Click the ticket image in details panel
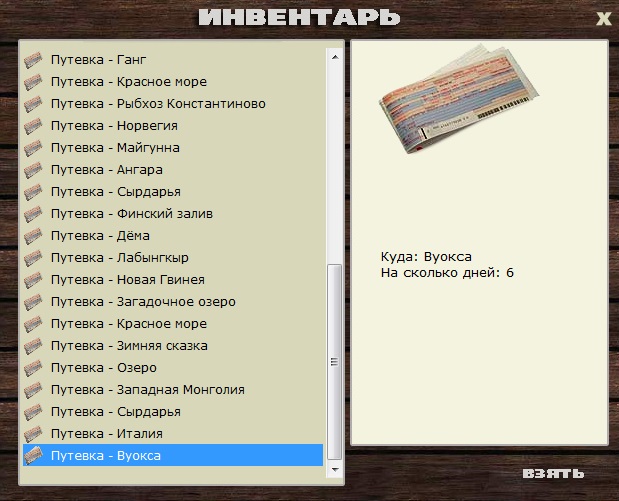The height and width of the screenshot is (501, 619). tap(459, 98)
